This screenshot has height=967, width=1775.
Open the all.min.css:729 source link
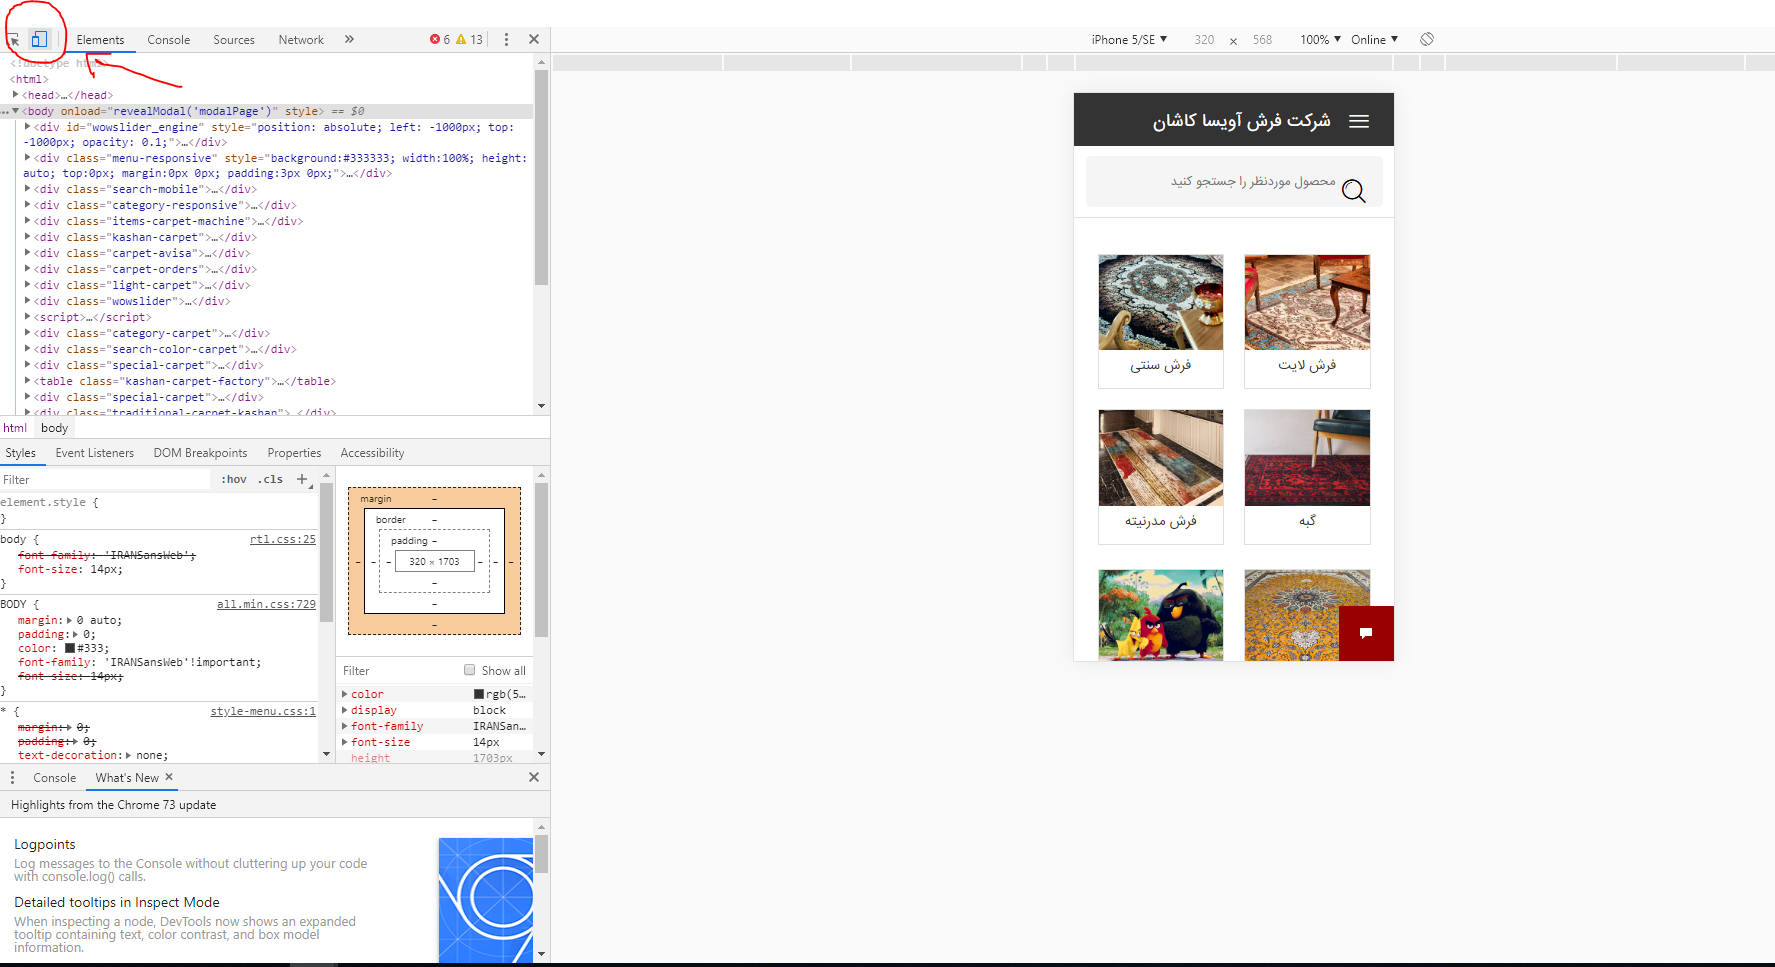(x=266, y=604)
